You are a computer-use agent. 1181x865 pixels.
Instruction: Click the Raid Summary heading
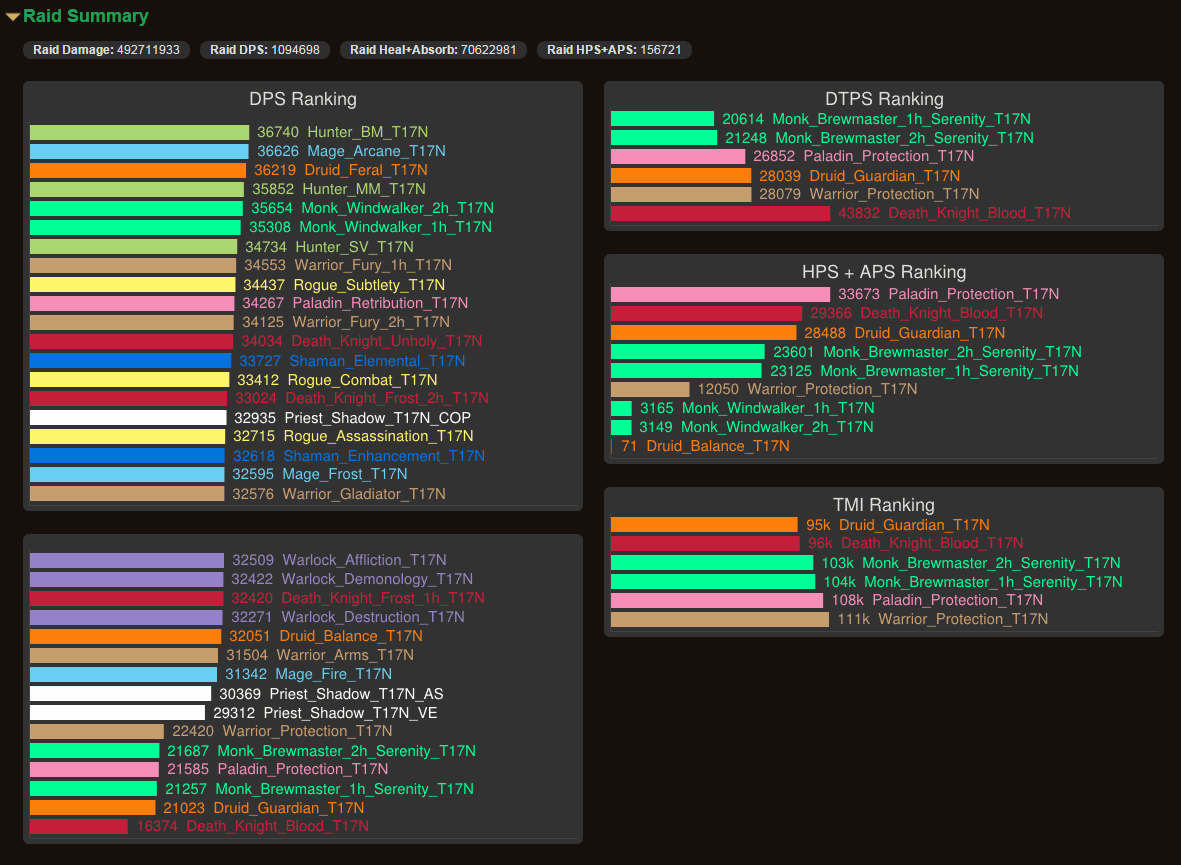pos(85,16)
